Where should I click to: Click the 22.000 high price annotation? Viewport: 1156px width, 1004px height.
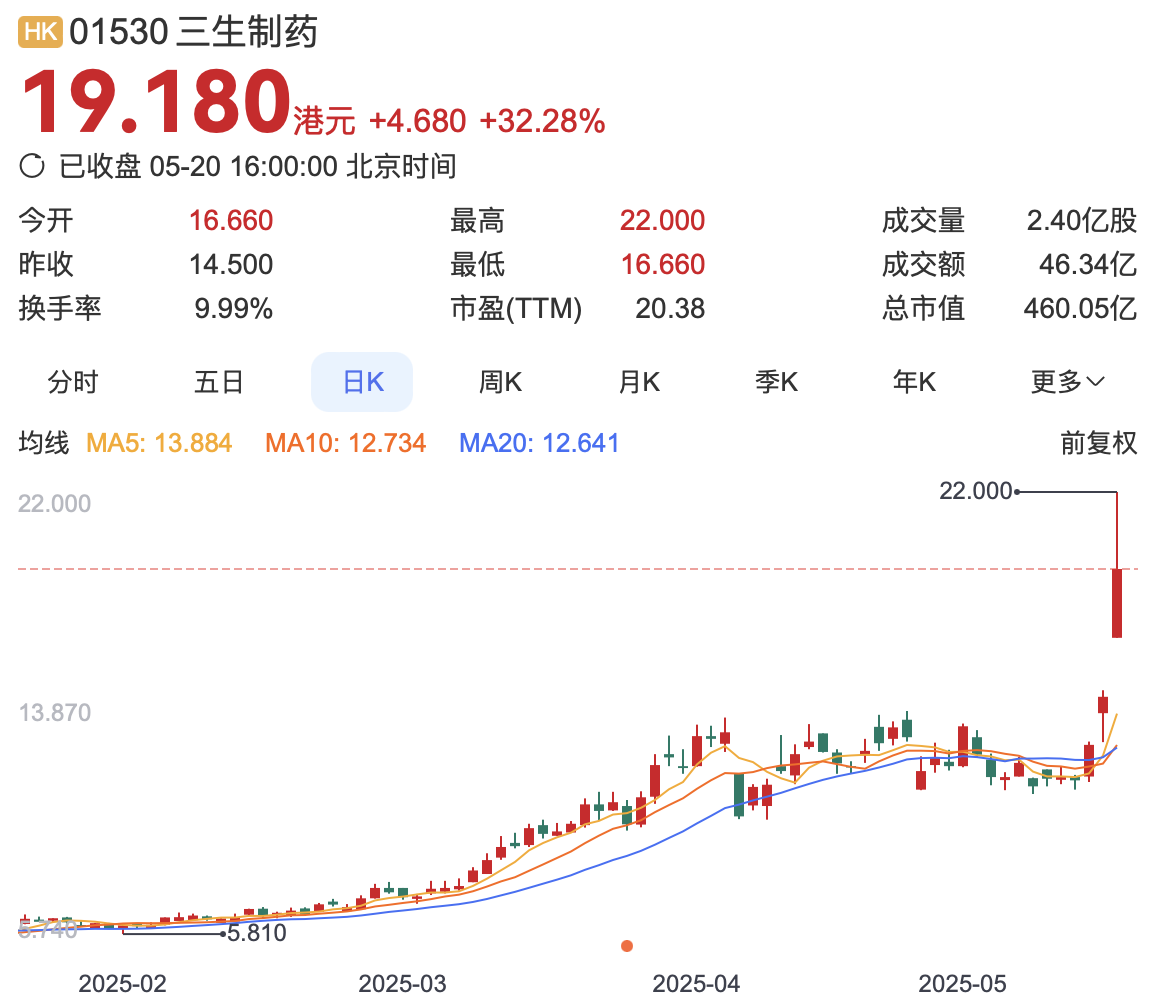click(x=975, y=491)
